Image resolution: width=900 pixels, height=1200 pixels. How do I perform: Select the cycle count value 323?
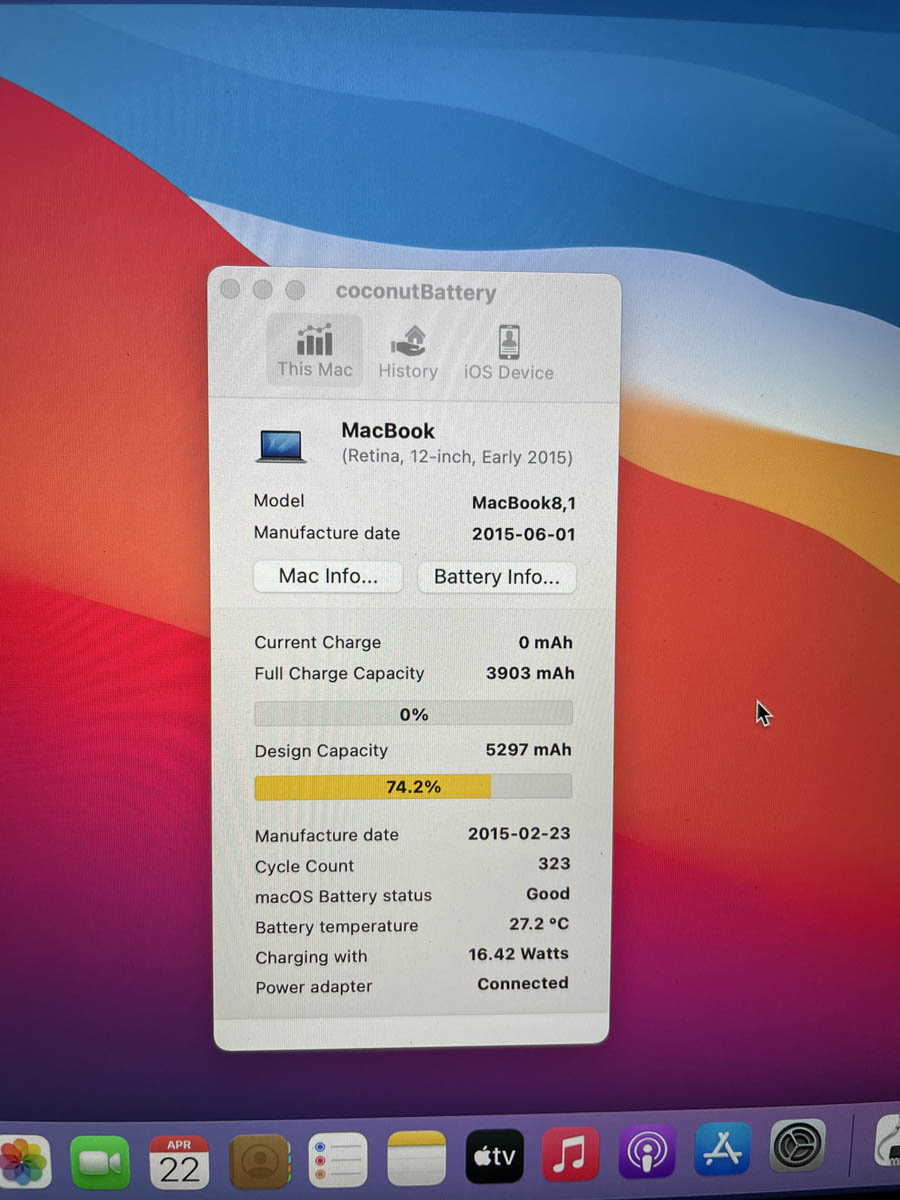pos(554,863)
